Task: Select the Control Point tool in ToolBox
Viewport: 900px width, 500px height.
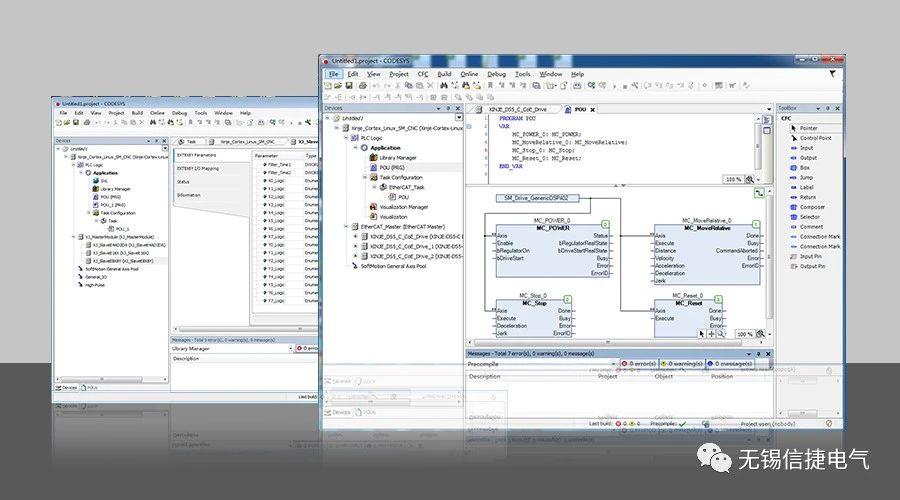Action: [x=810, y=138]
